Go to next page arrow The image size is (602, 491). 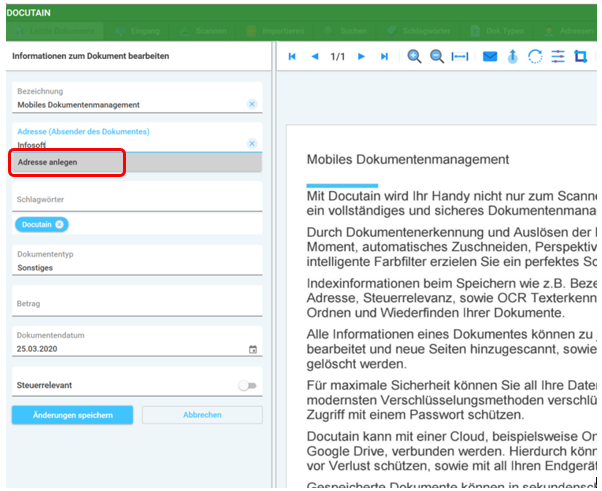[361, 57]
